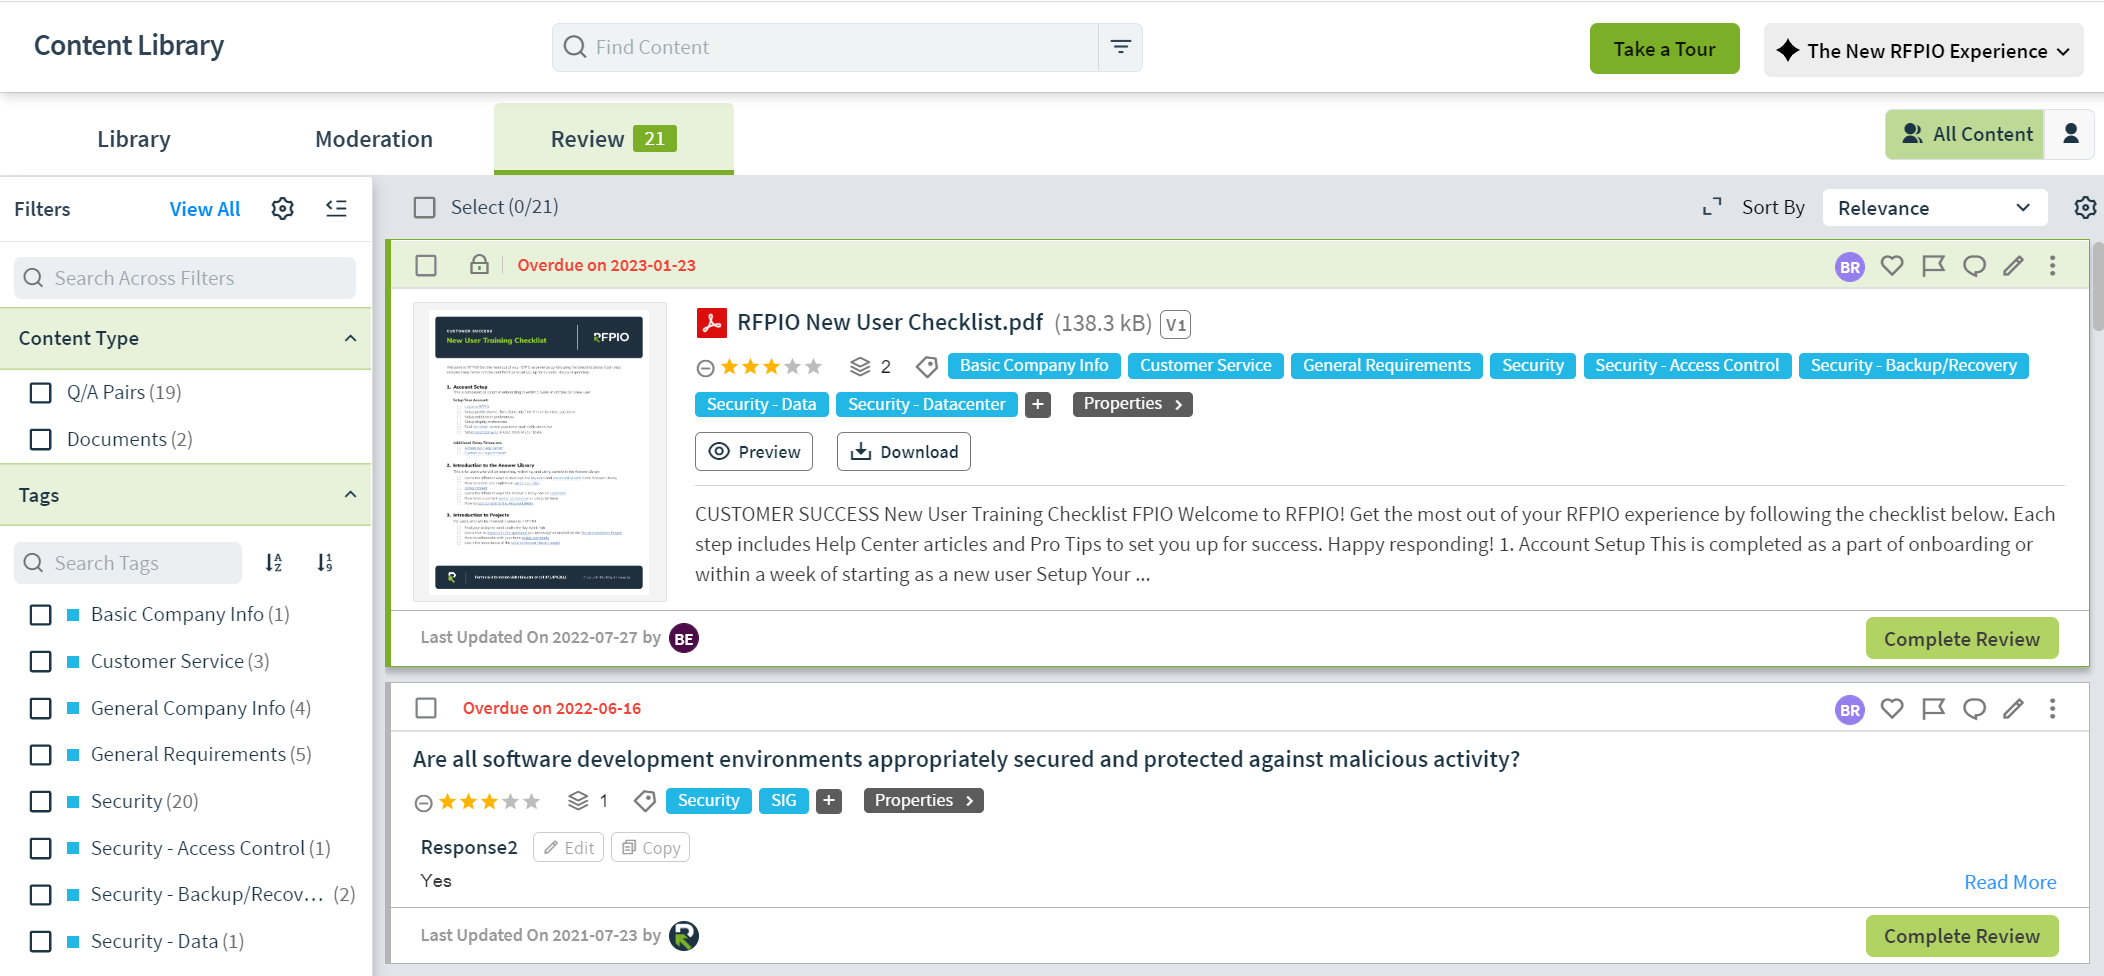Switch to the Moderation tab
This screenshot has width=2104, height=976.
click(374, 139)
